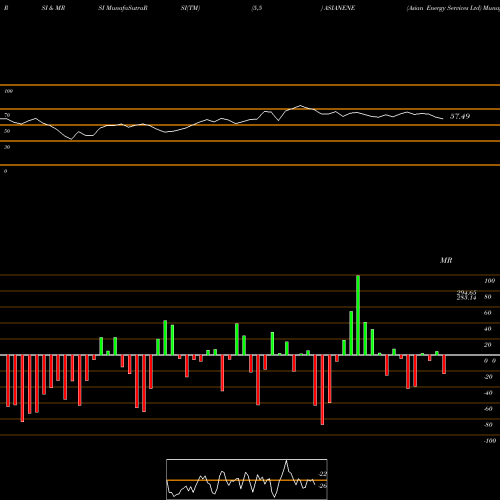Open the mini overview chart at bottom
500x500 pixels.
click(x=247, y=479)
